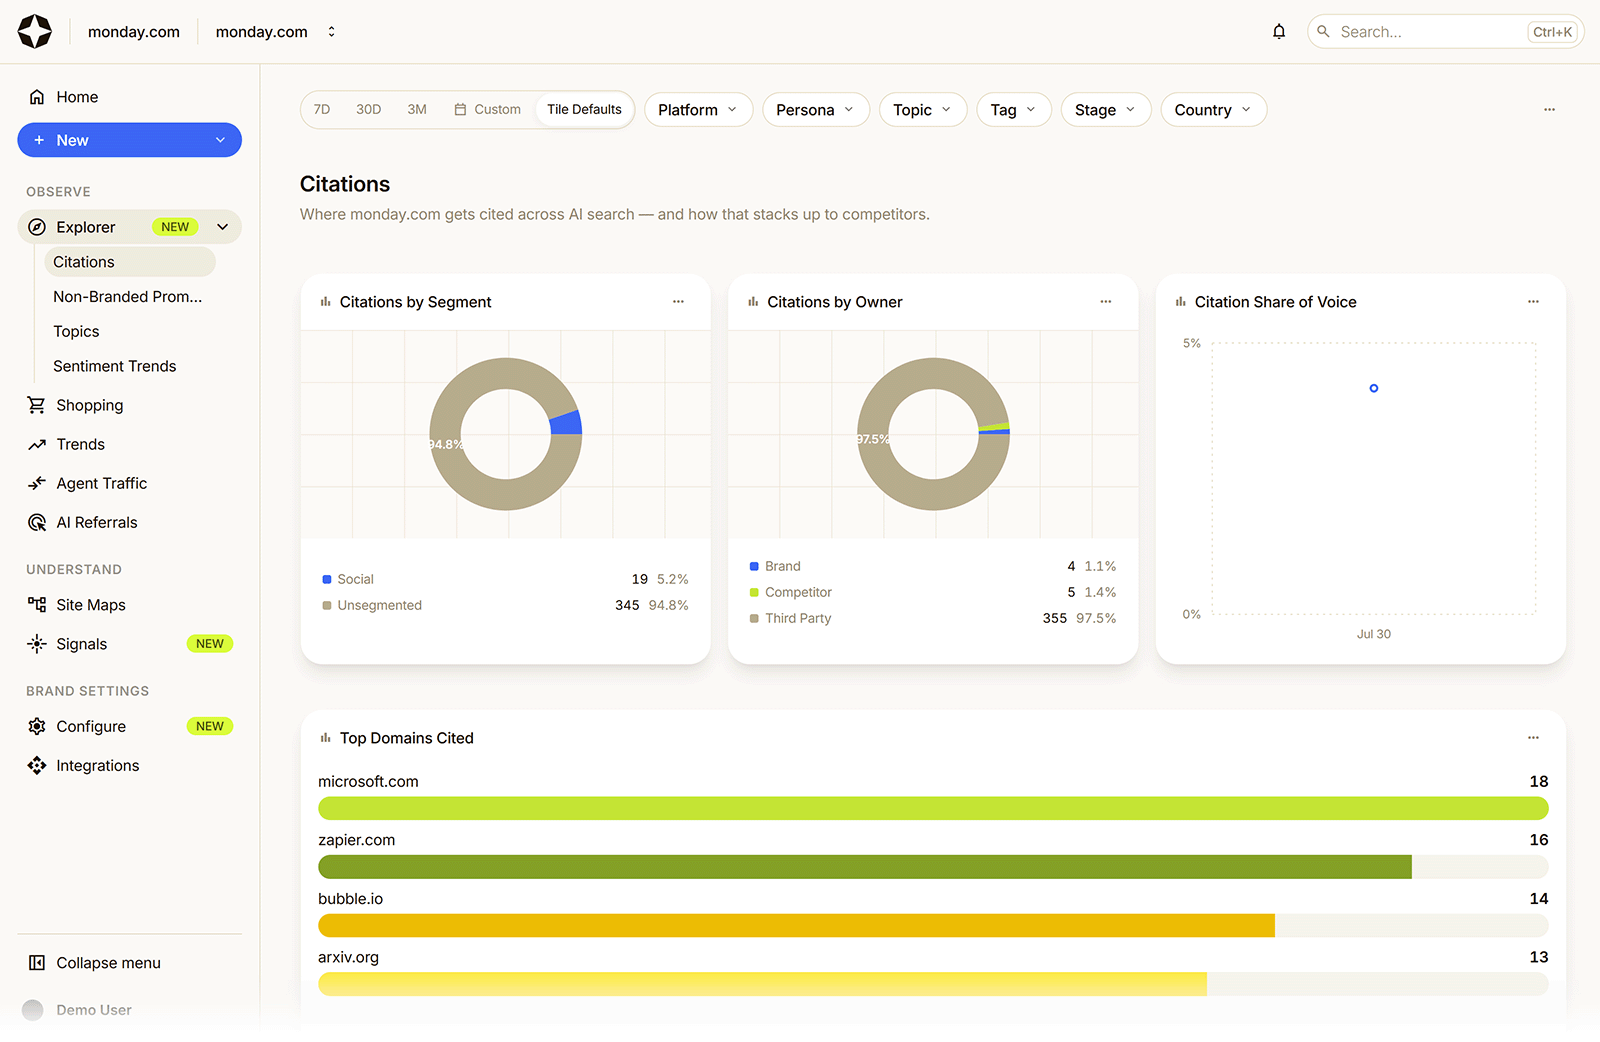Open the Persona filter dropdown
The height and width of the screenshot is (1042, 1600).
pyautogui.click(x=816, y=110)
